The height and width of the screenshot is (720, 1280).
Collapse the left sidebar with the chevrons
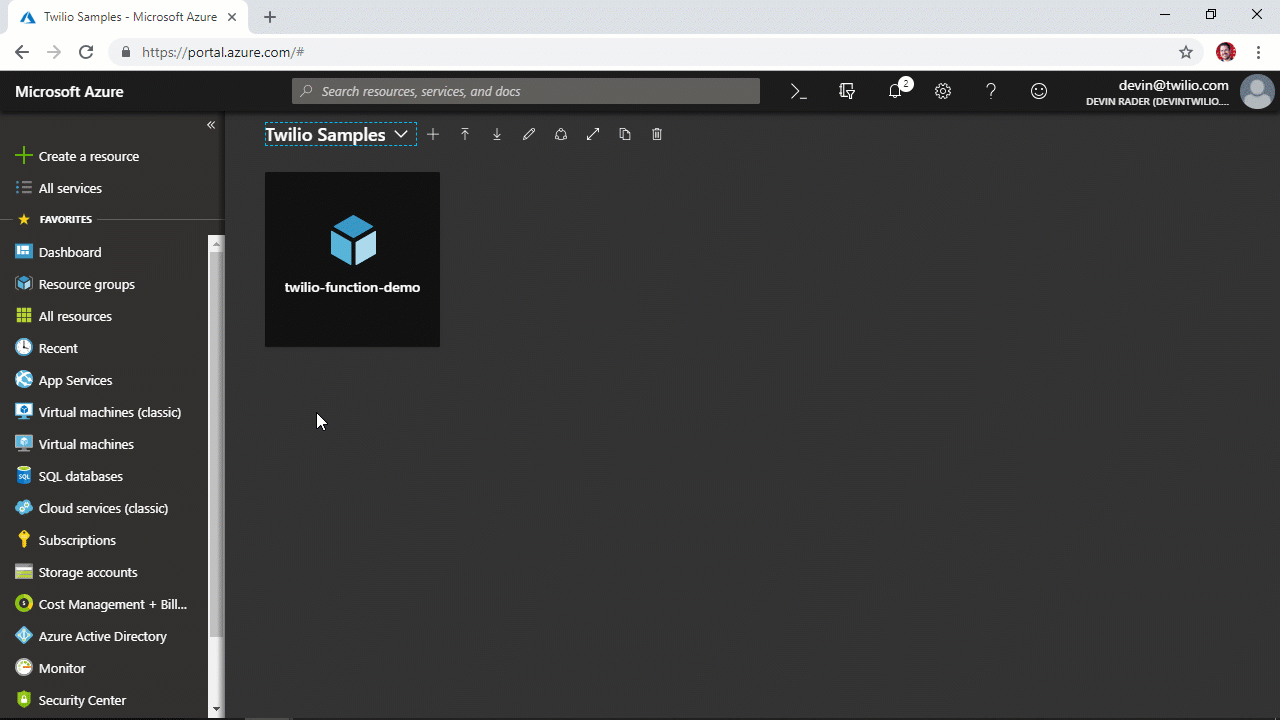211,125
